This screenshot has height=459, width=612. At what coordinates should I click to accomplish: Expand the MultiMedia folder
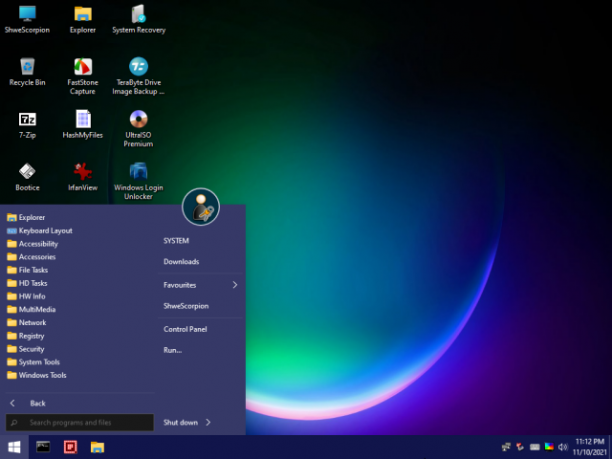click(x=80, y=310)
